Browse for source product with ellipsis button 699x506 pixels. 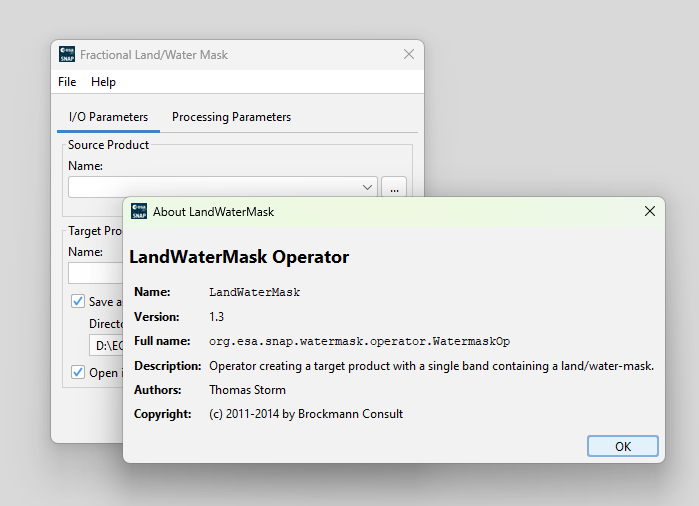coord(394,187)
